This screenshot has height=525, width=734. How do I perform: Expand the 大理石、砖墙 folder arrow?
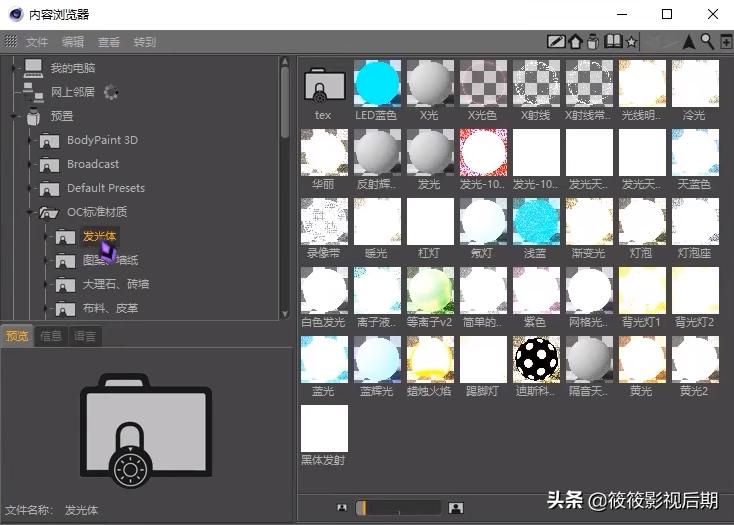click(x=46, y=284)
